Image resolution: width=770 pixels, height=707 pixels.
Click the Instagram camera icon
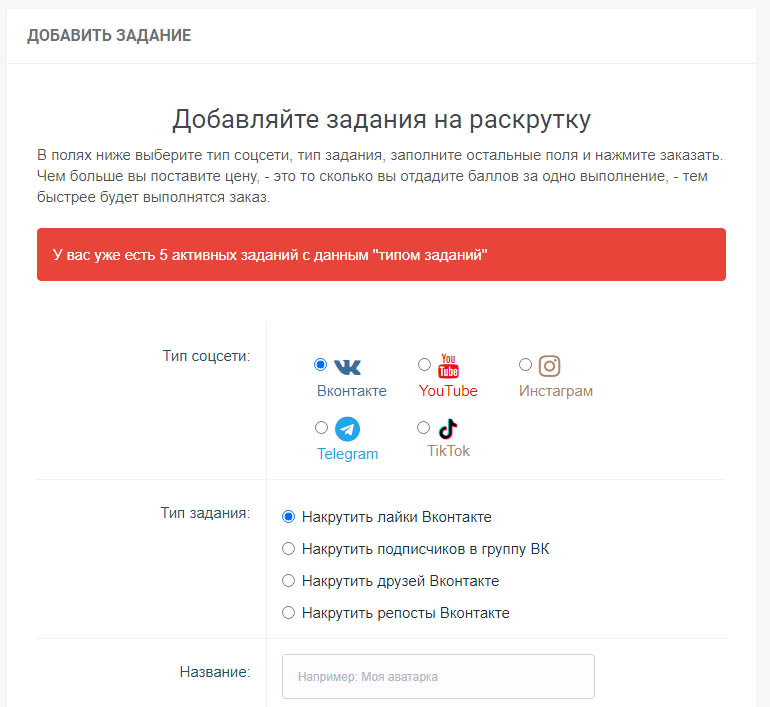click(x=549, y=366)
